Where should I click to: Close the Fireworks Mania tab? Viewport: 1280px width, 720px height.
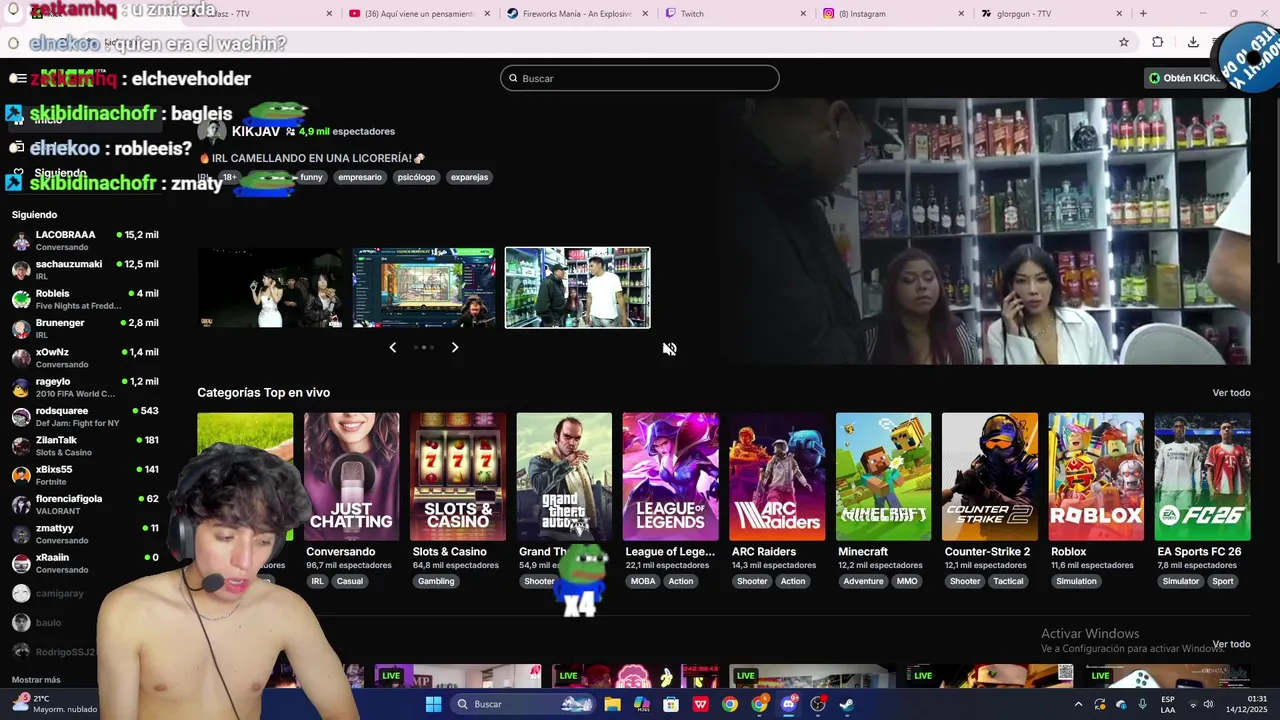point(645,14)
